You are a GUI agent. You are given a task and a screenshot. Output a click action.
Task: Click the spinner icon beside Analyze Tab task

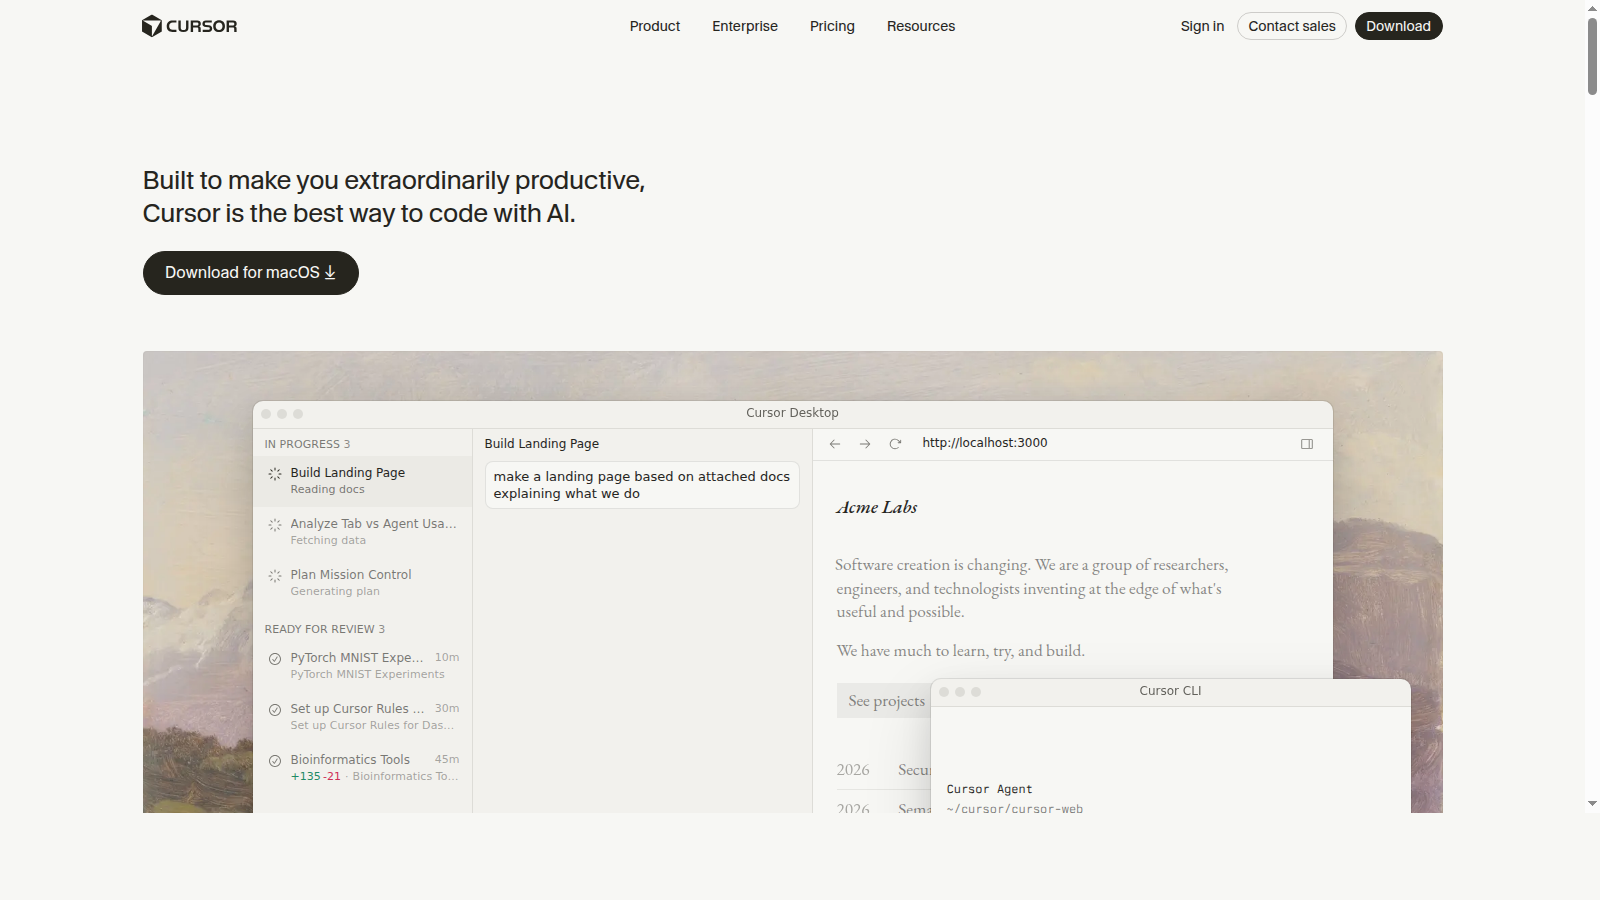coord(275,525)
